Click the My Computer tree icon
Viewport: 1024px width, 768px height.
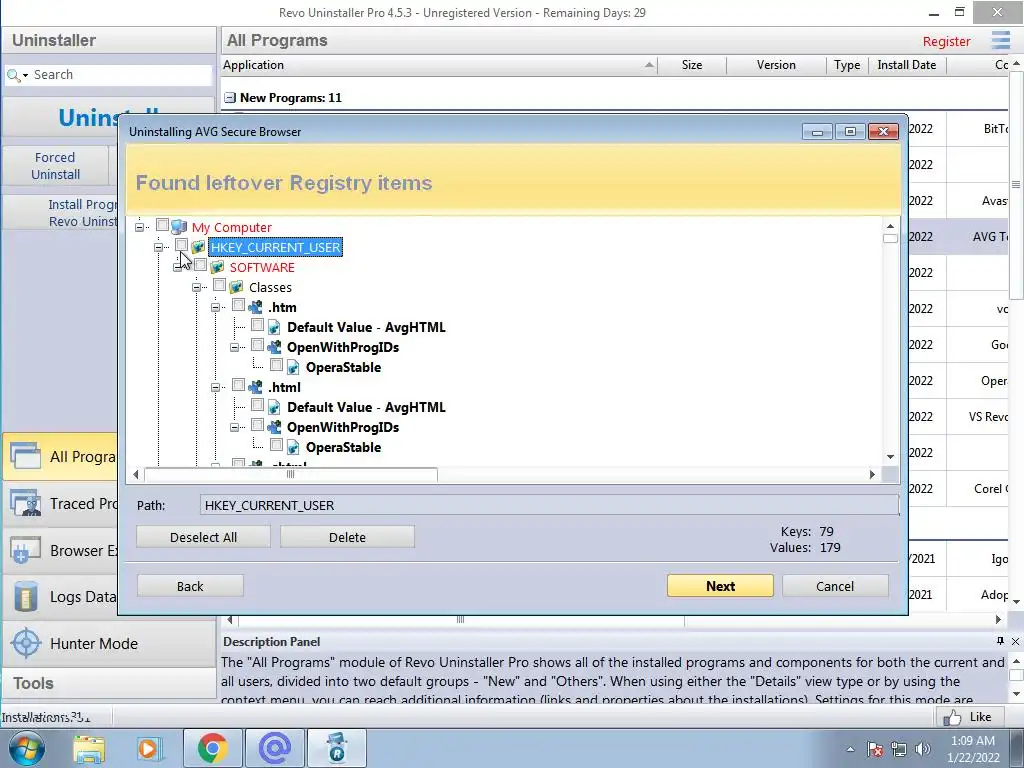pos(179,227)
